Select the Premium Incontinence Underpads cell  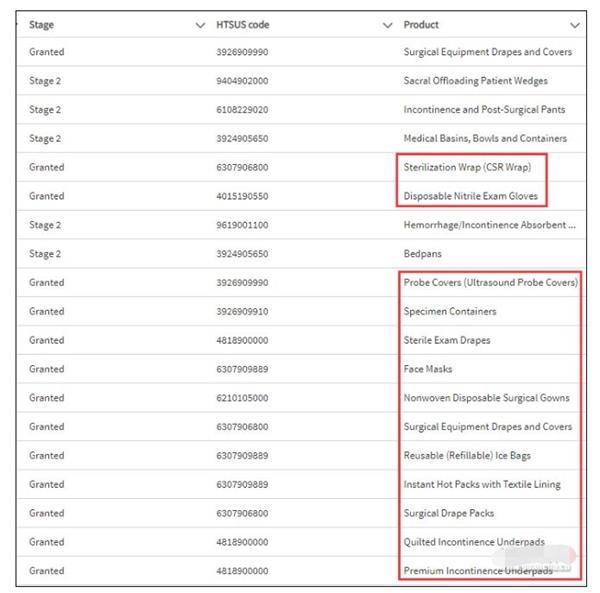point(478,571)
